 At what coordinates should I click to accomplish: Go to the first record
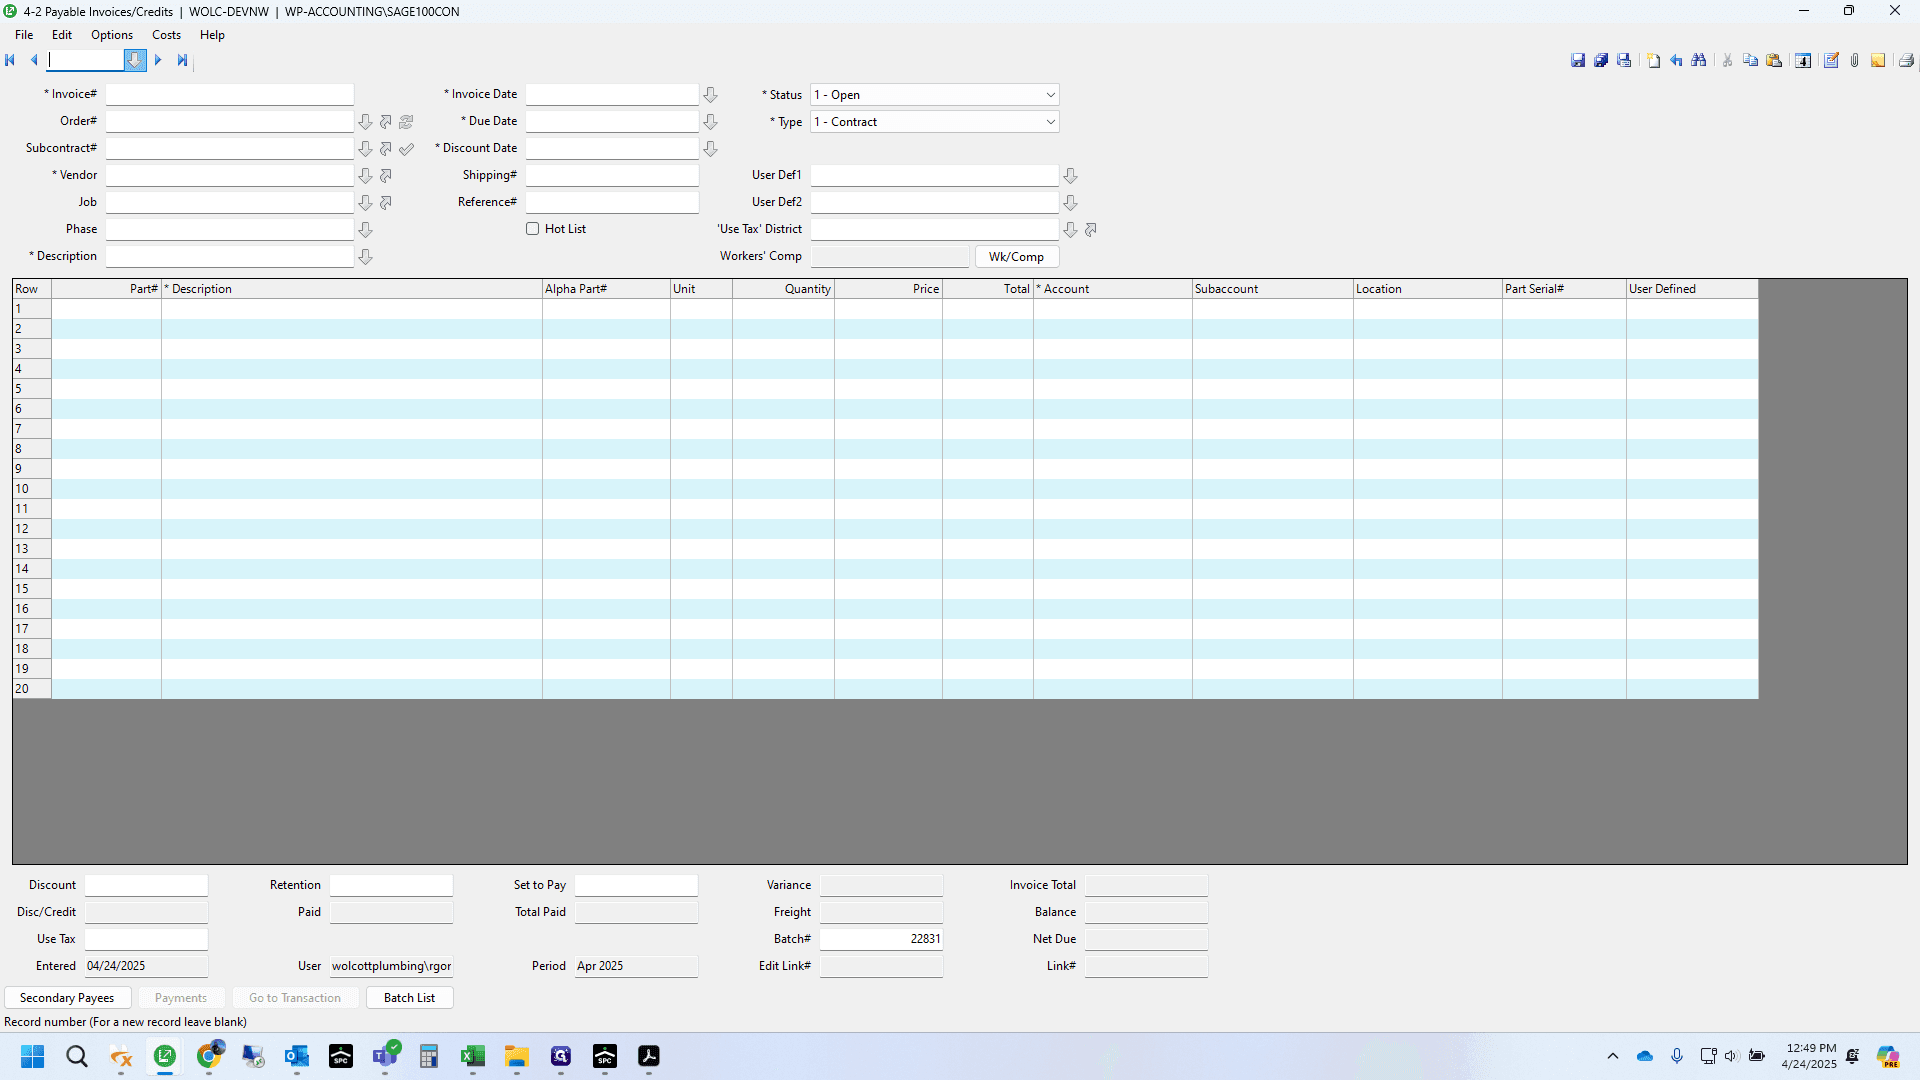coord(10,61)
